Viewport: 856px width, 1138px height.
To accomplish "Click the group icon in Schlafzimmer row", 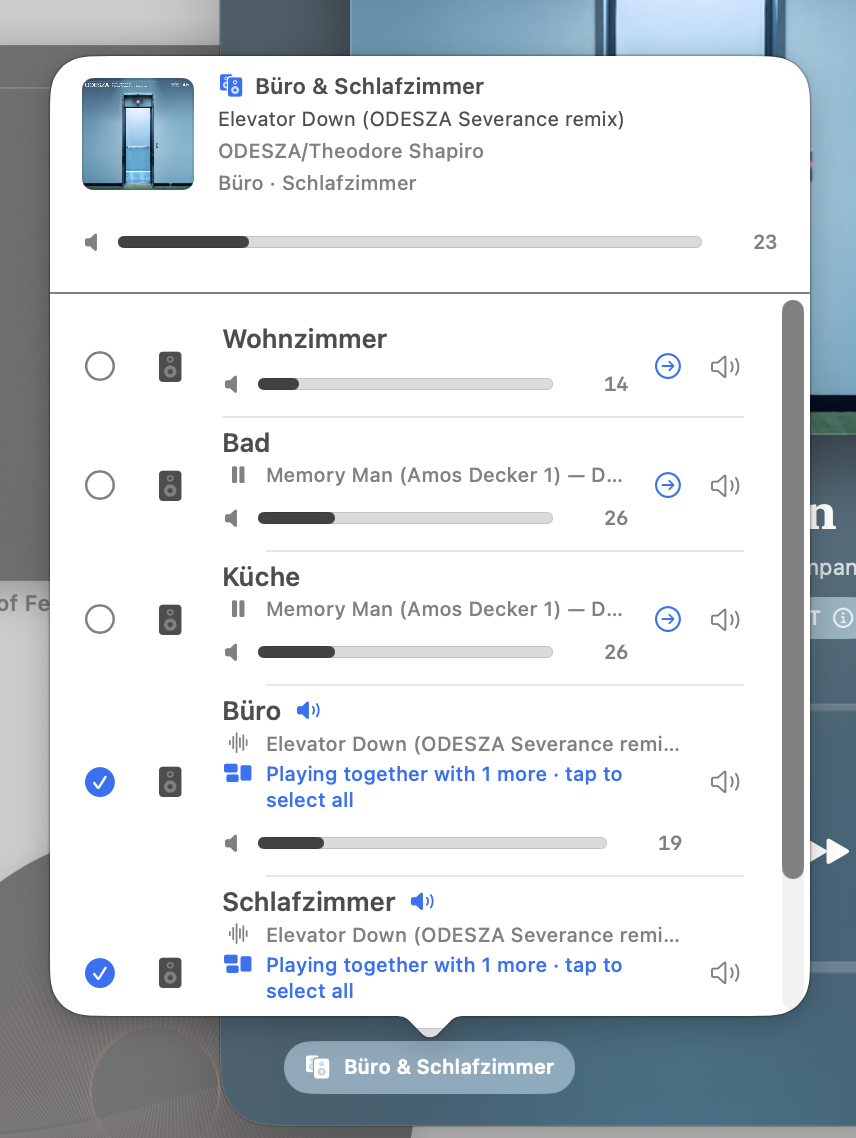I will (238, 965).
